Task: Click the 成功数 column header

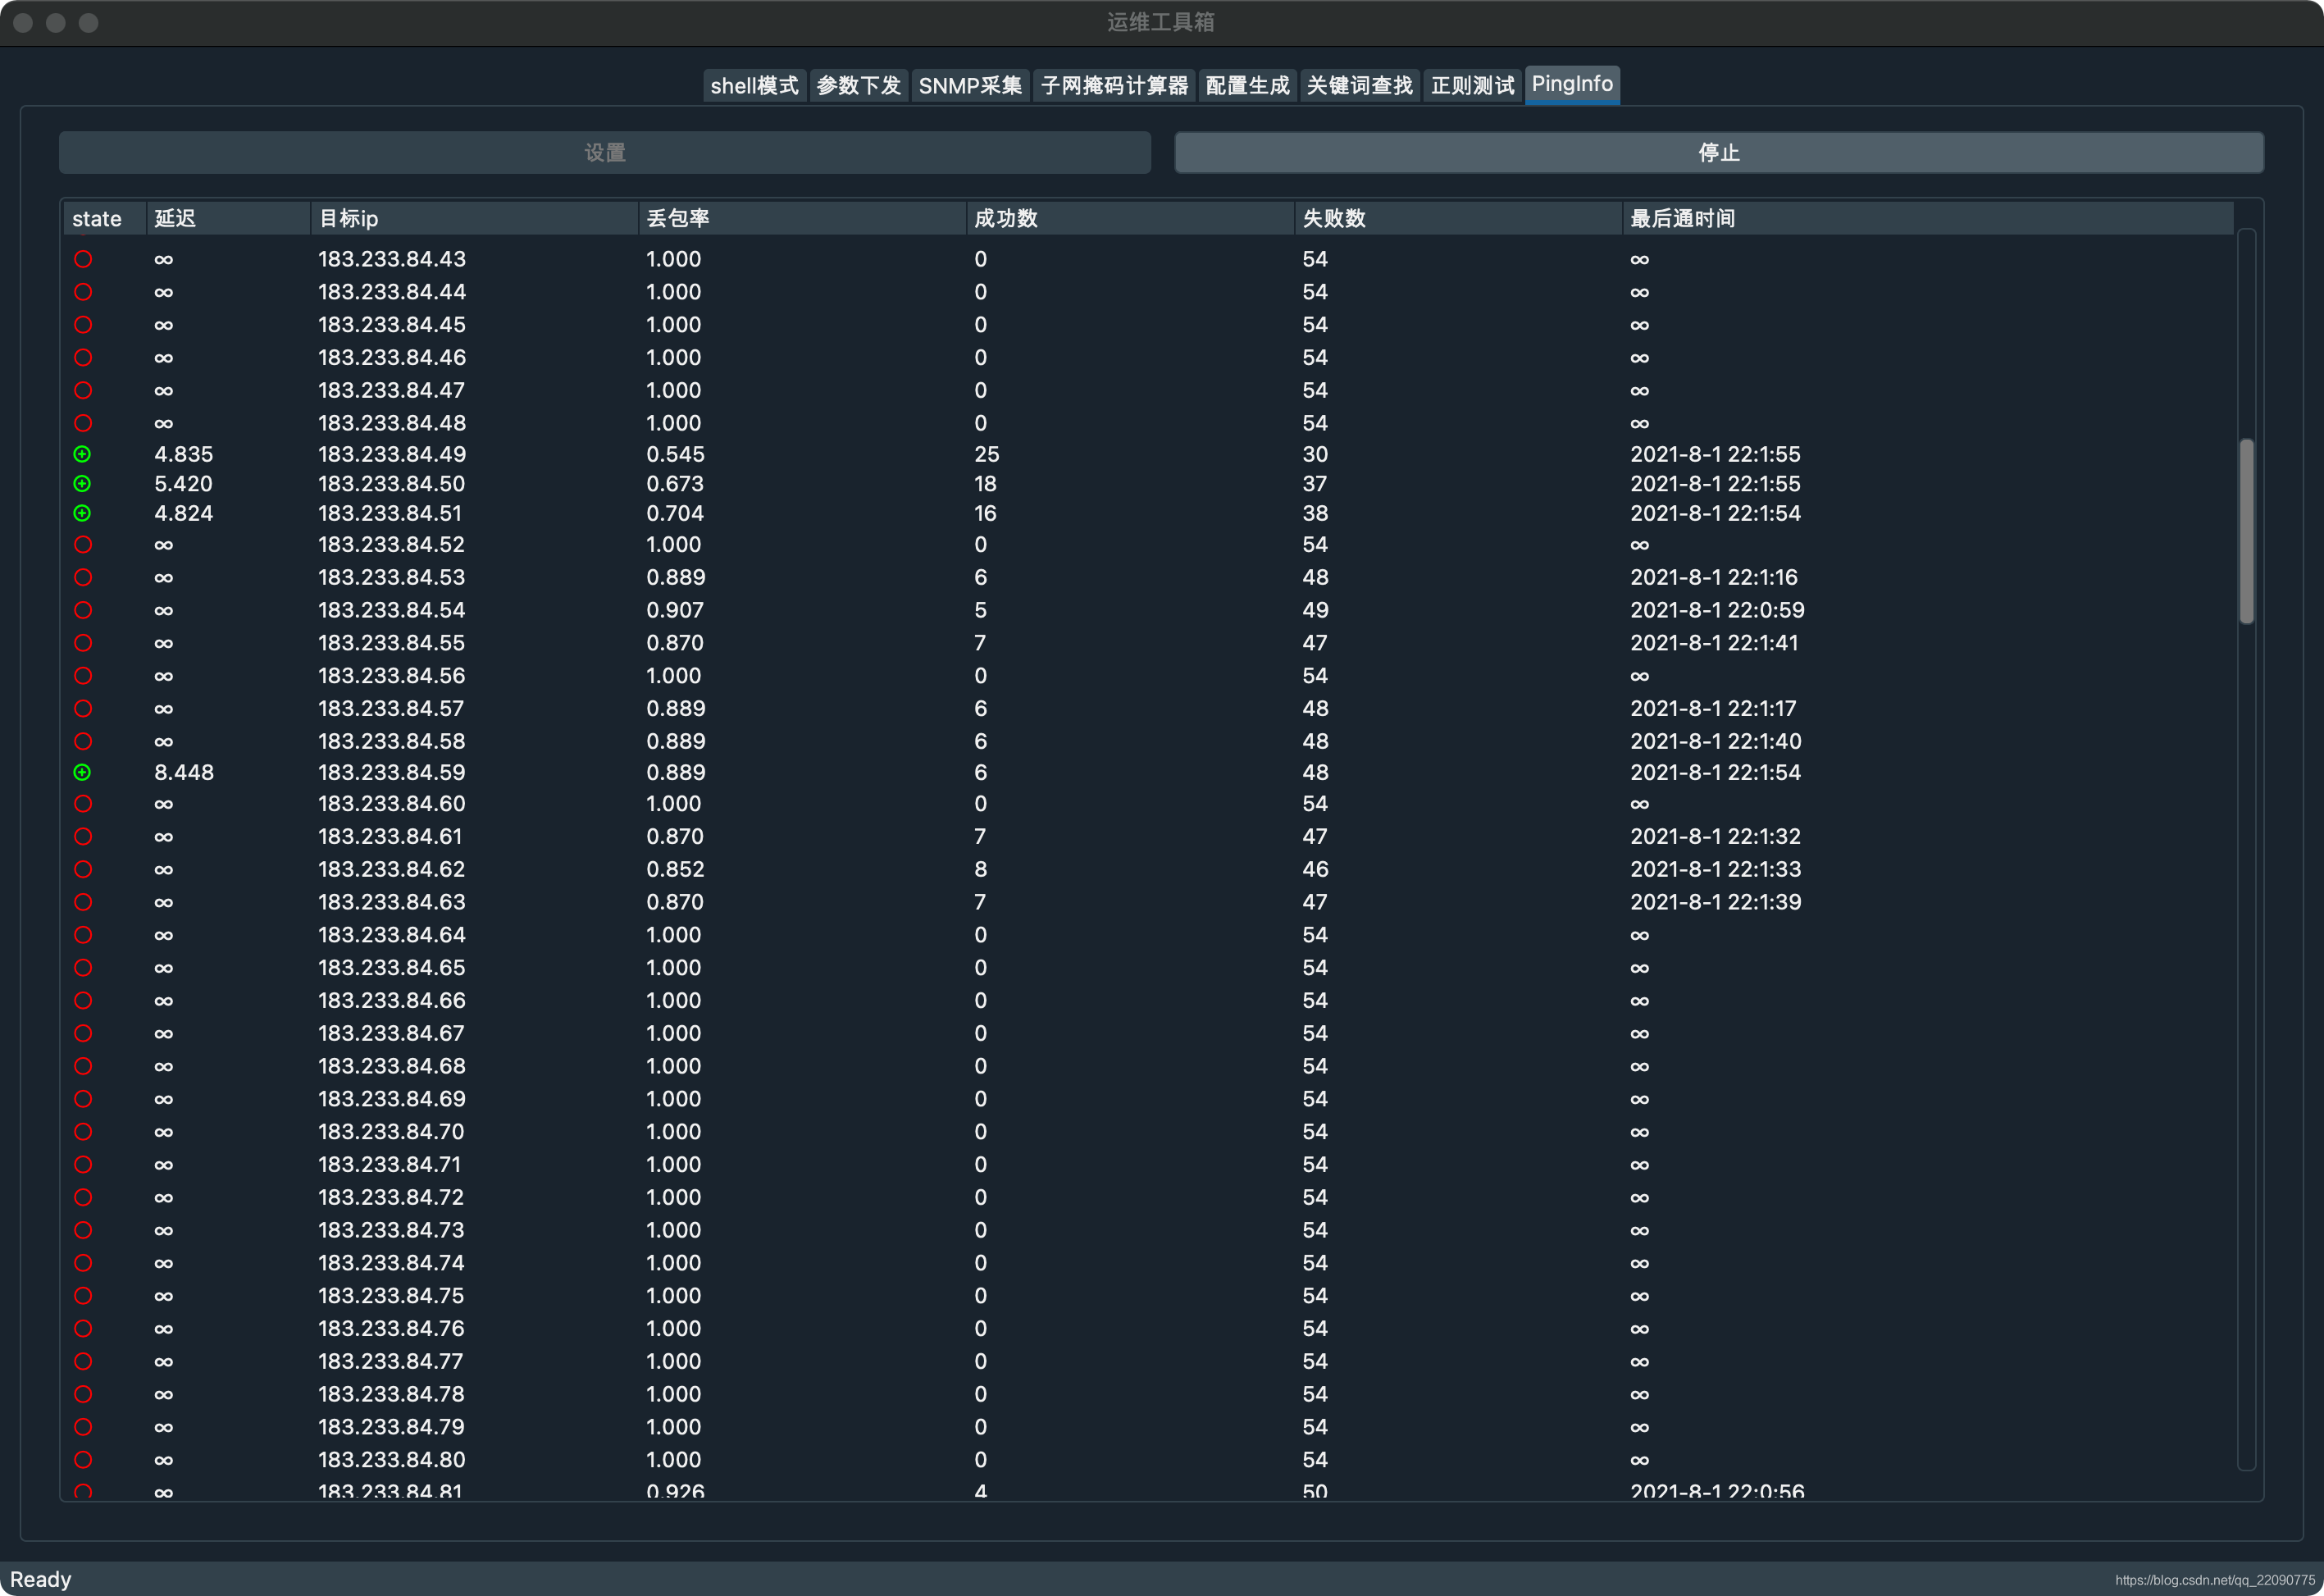Action: tap(1130, 219)
